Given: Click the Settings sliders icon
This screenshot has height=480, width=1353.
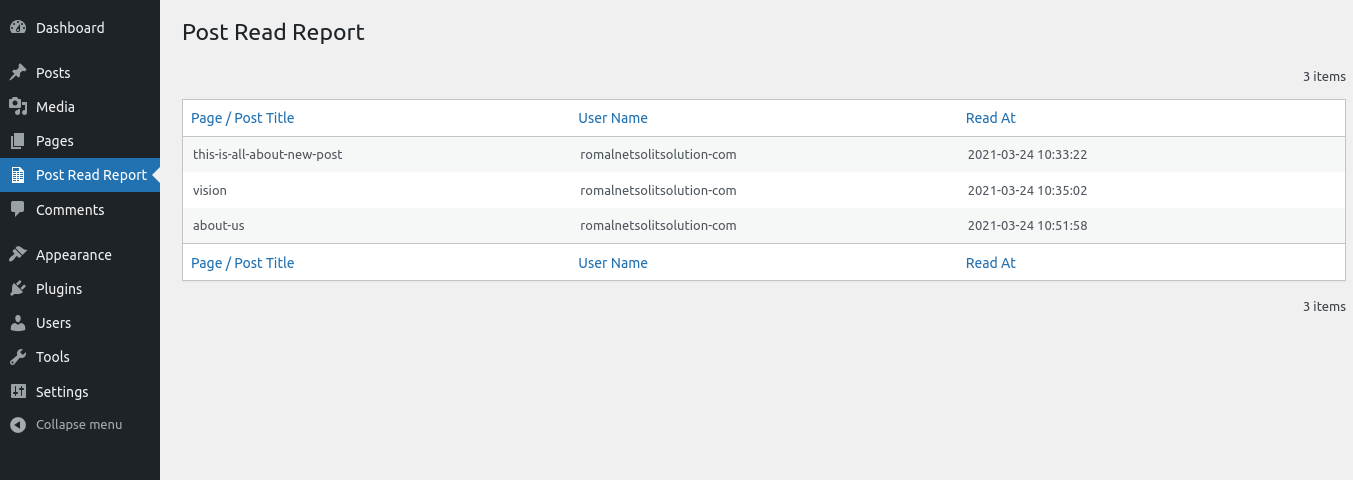Looking at the screenshot, I should coord(18,392).
